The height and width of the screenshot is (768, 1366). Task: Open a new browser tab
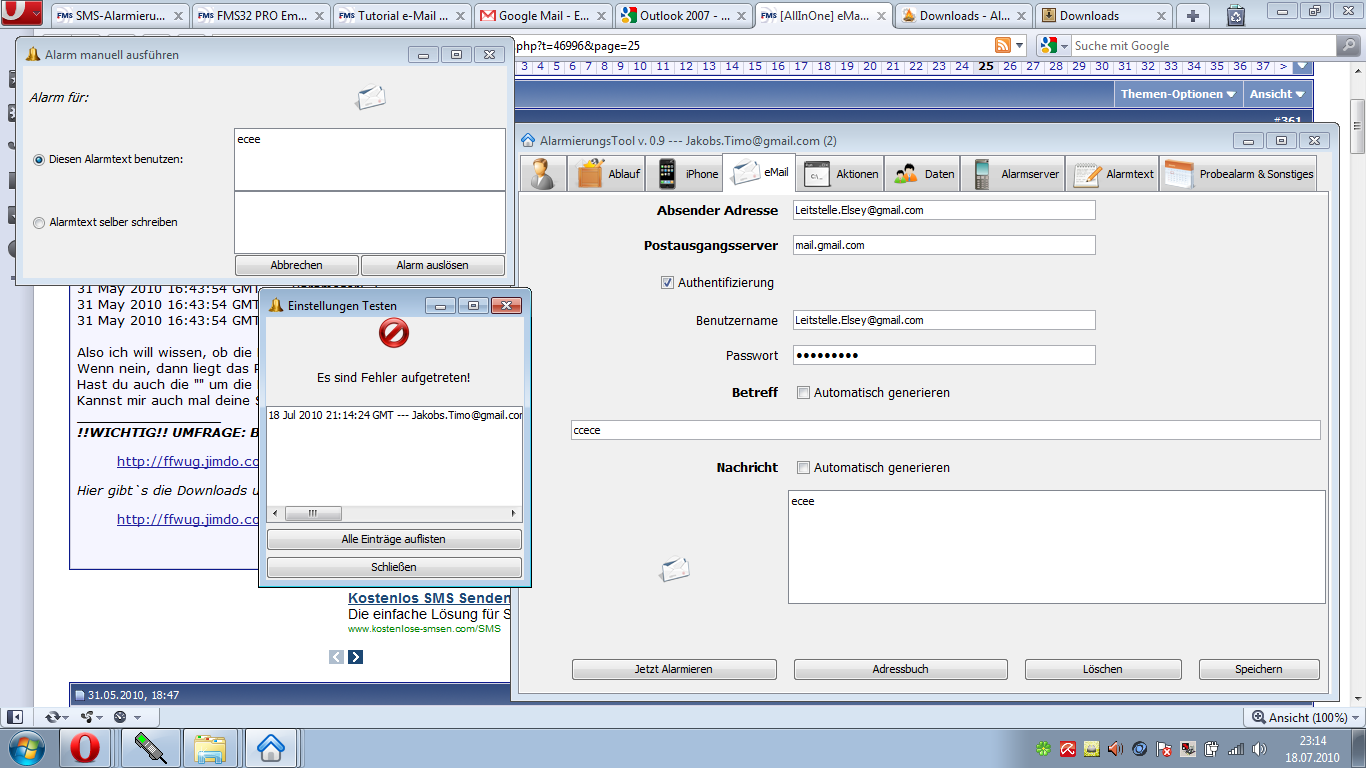tap(1192, 15)
